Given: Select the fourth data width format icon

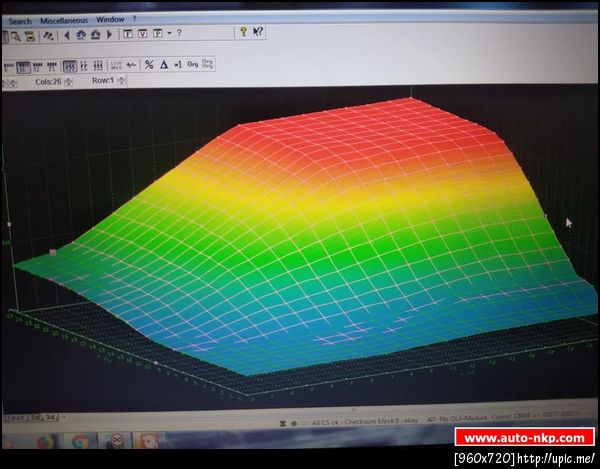Looking at the screenshot, I should 52,67.
